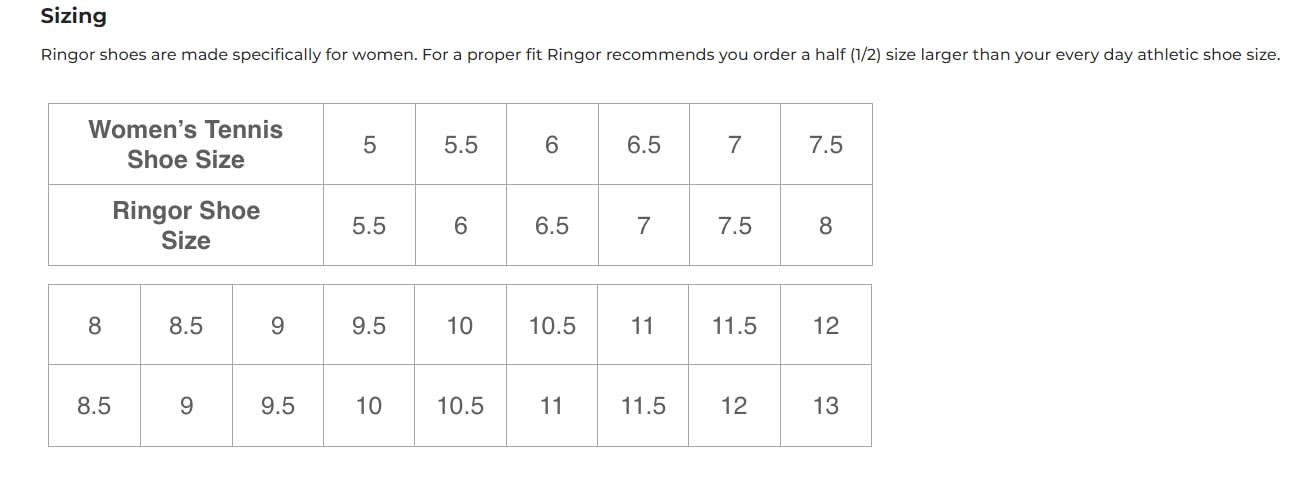Click the Ringor recommendation paragraph text
Screen dimensions: 1311x501
[660, 55]
